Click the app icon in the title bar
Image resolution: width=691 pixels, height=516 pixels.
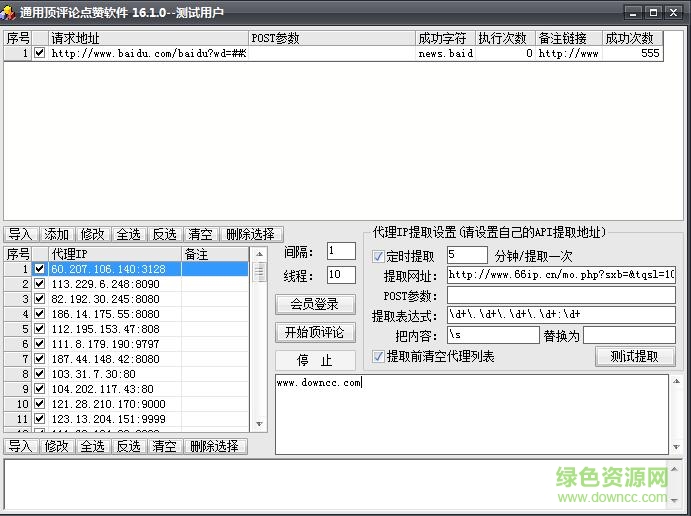(x=9, y=13)
